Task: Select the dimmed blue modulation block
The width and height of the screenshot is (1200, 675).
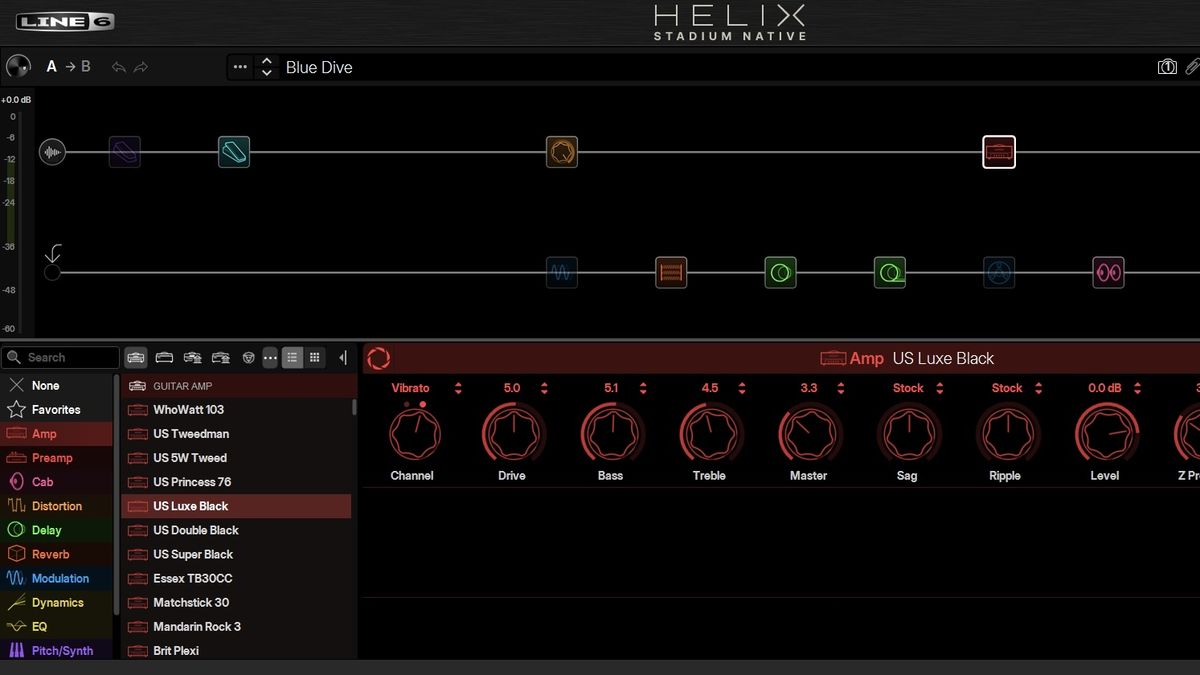Action: pyautogui.click(x=562, y=272)
